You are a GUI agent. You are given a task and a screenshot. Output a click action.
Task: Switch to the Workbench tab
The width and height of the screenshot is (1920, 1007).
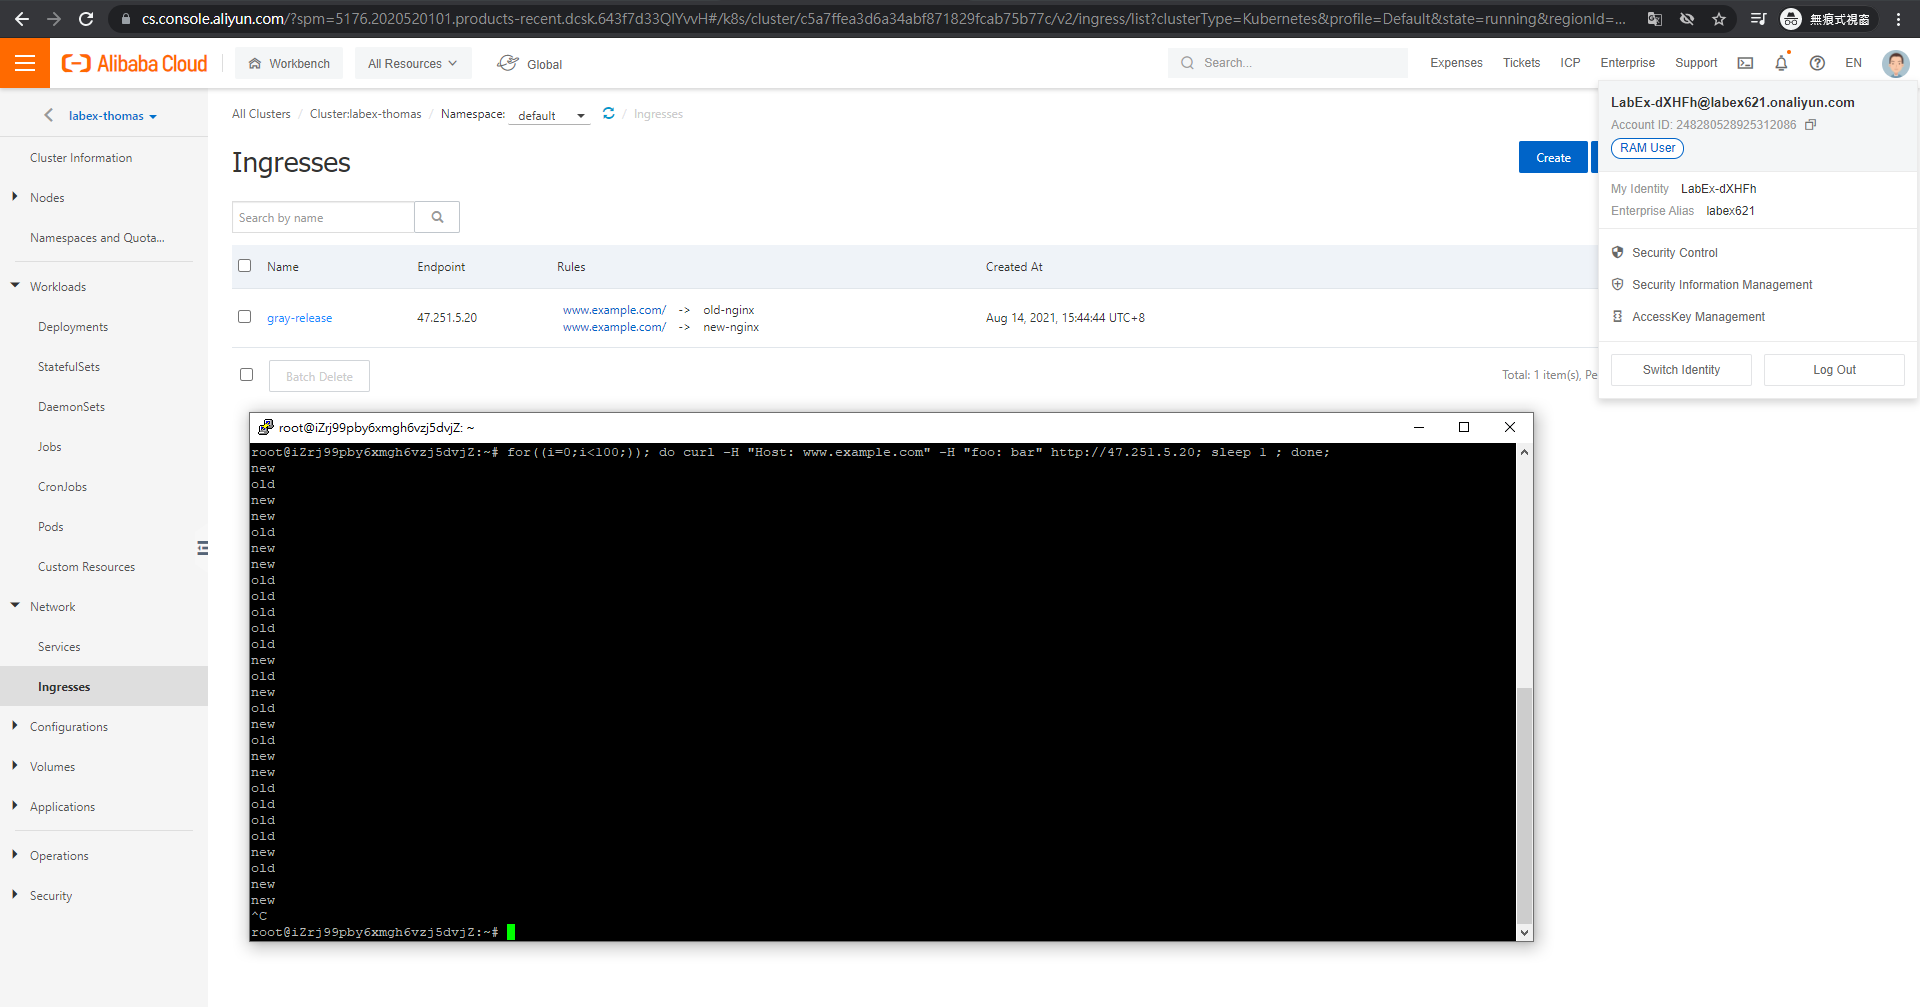coord(288,62)
